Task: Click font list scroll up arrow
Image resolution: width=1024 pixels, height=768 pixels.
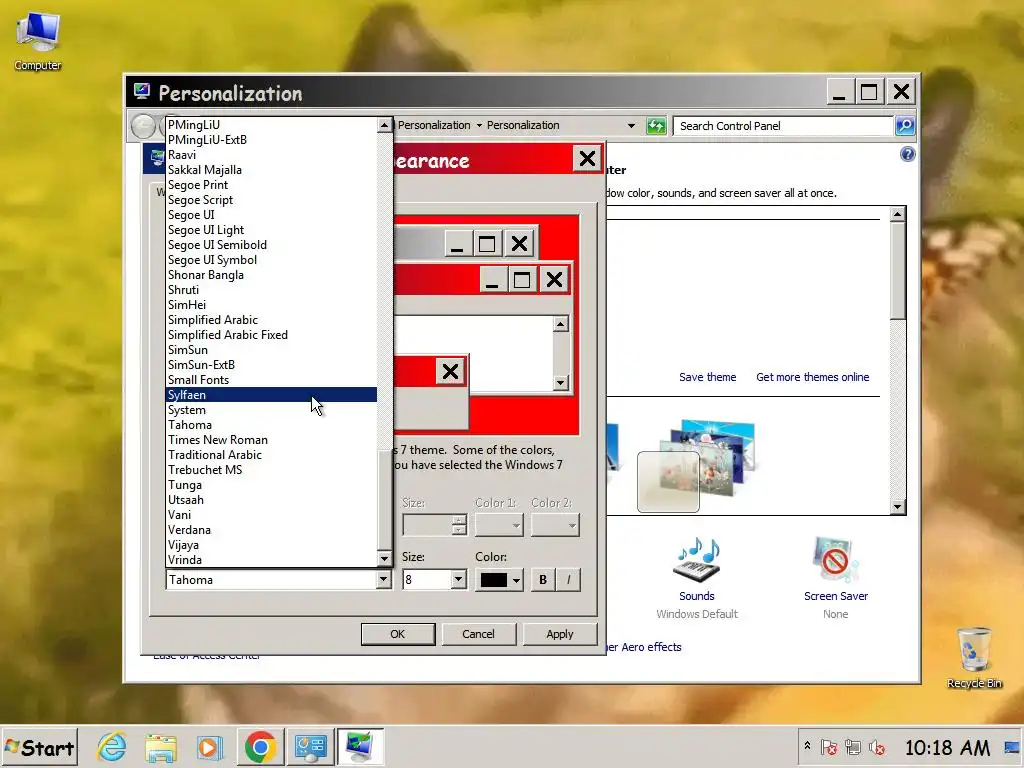Action: click(384, 125)
